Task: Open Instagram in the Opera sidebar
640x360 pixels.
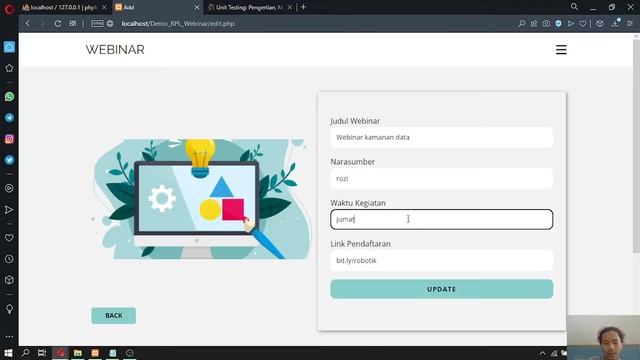Action: tap(9, 139)
